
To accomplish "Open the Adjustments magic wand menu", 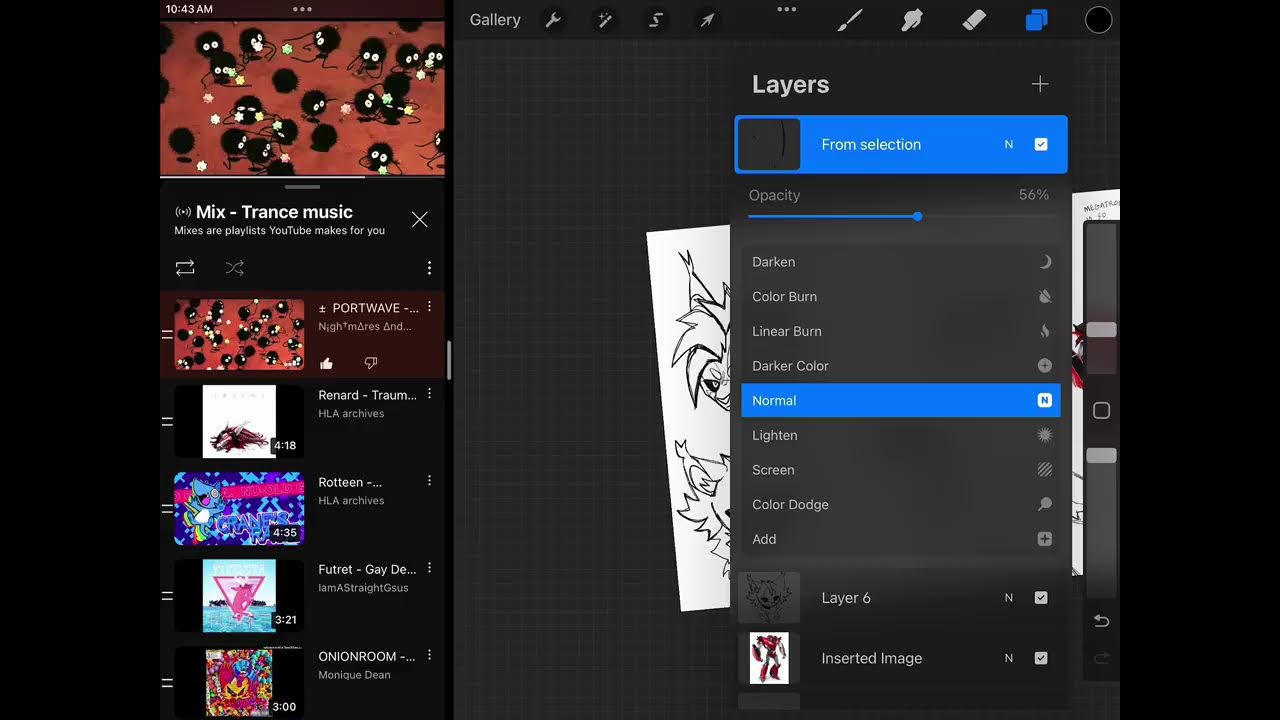I will [x=604, y=20].
